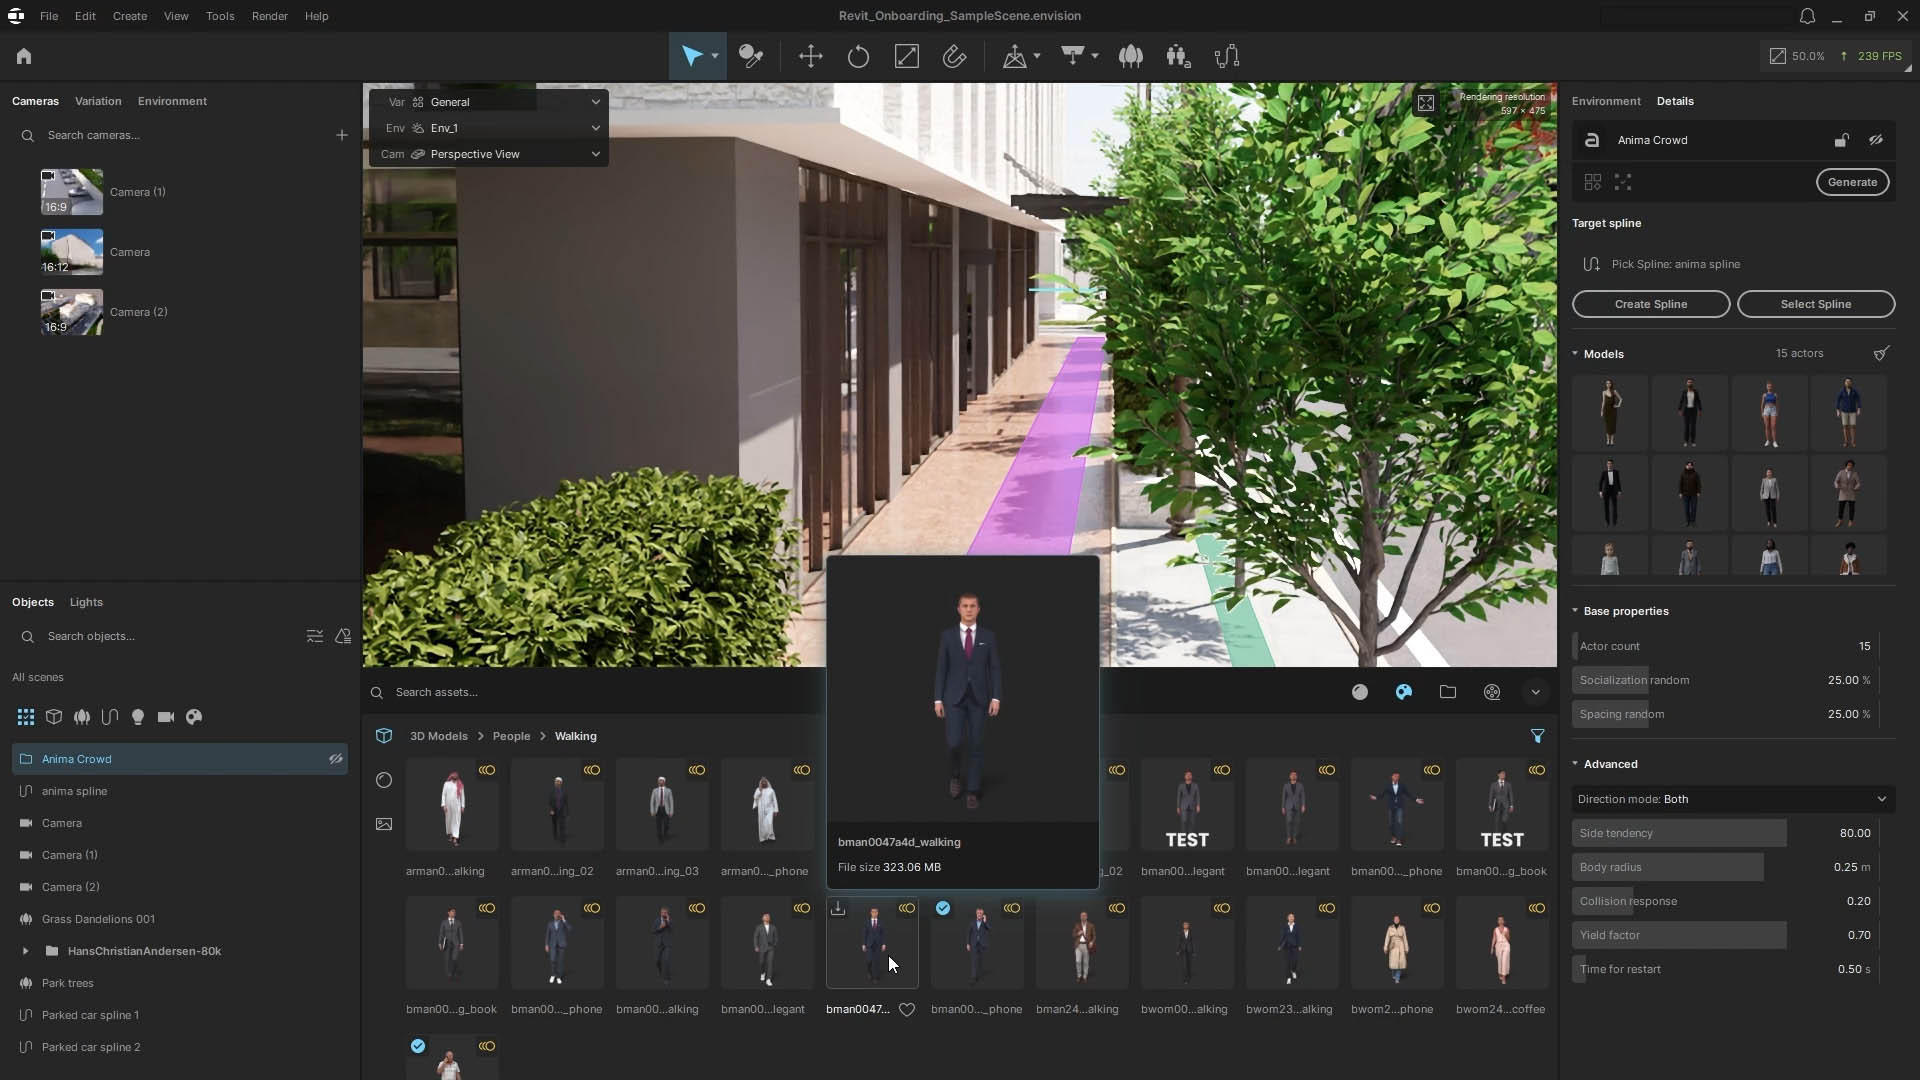Open the people placement tool
The height and width of the screenshot is (1080, 1920).
point(1178,57)
